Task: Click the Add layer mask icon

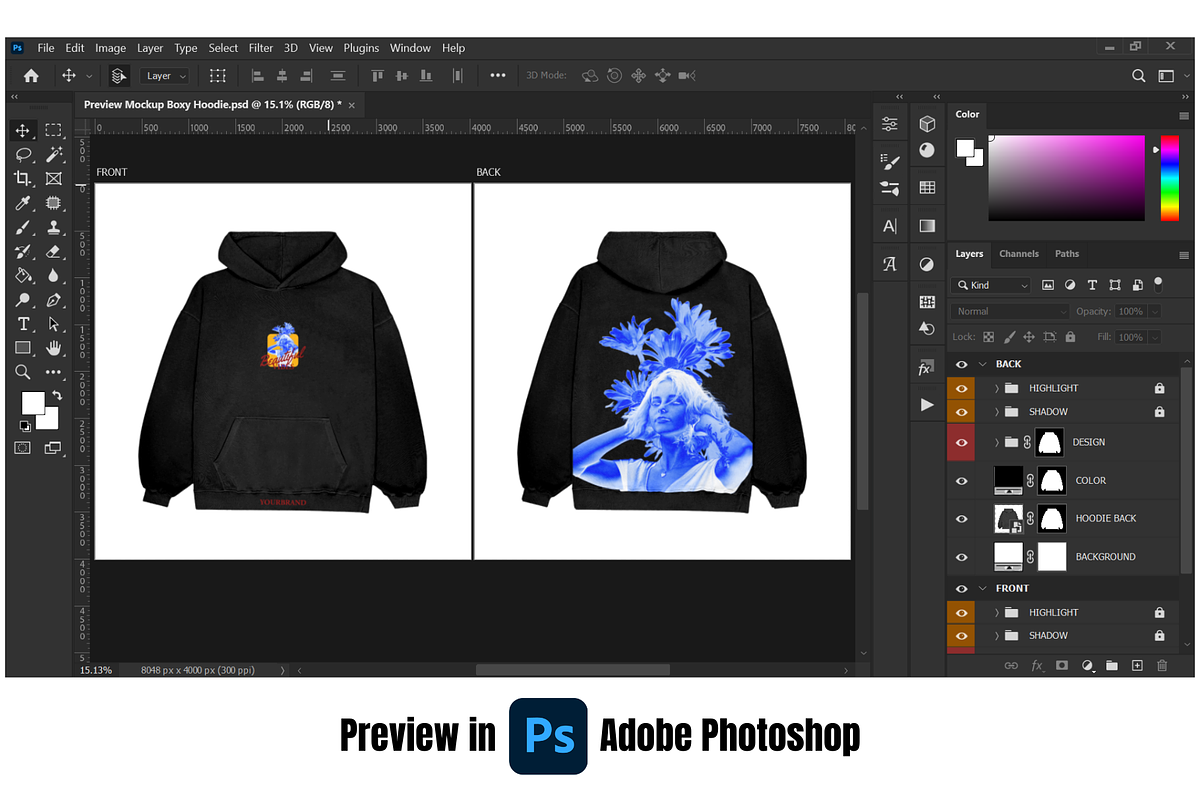Action: point(1062,665)
